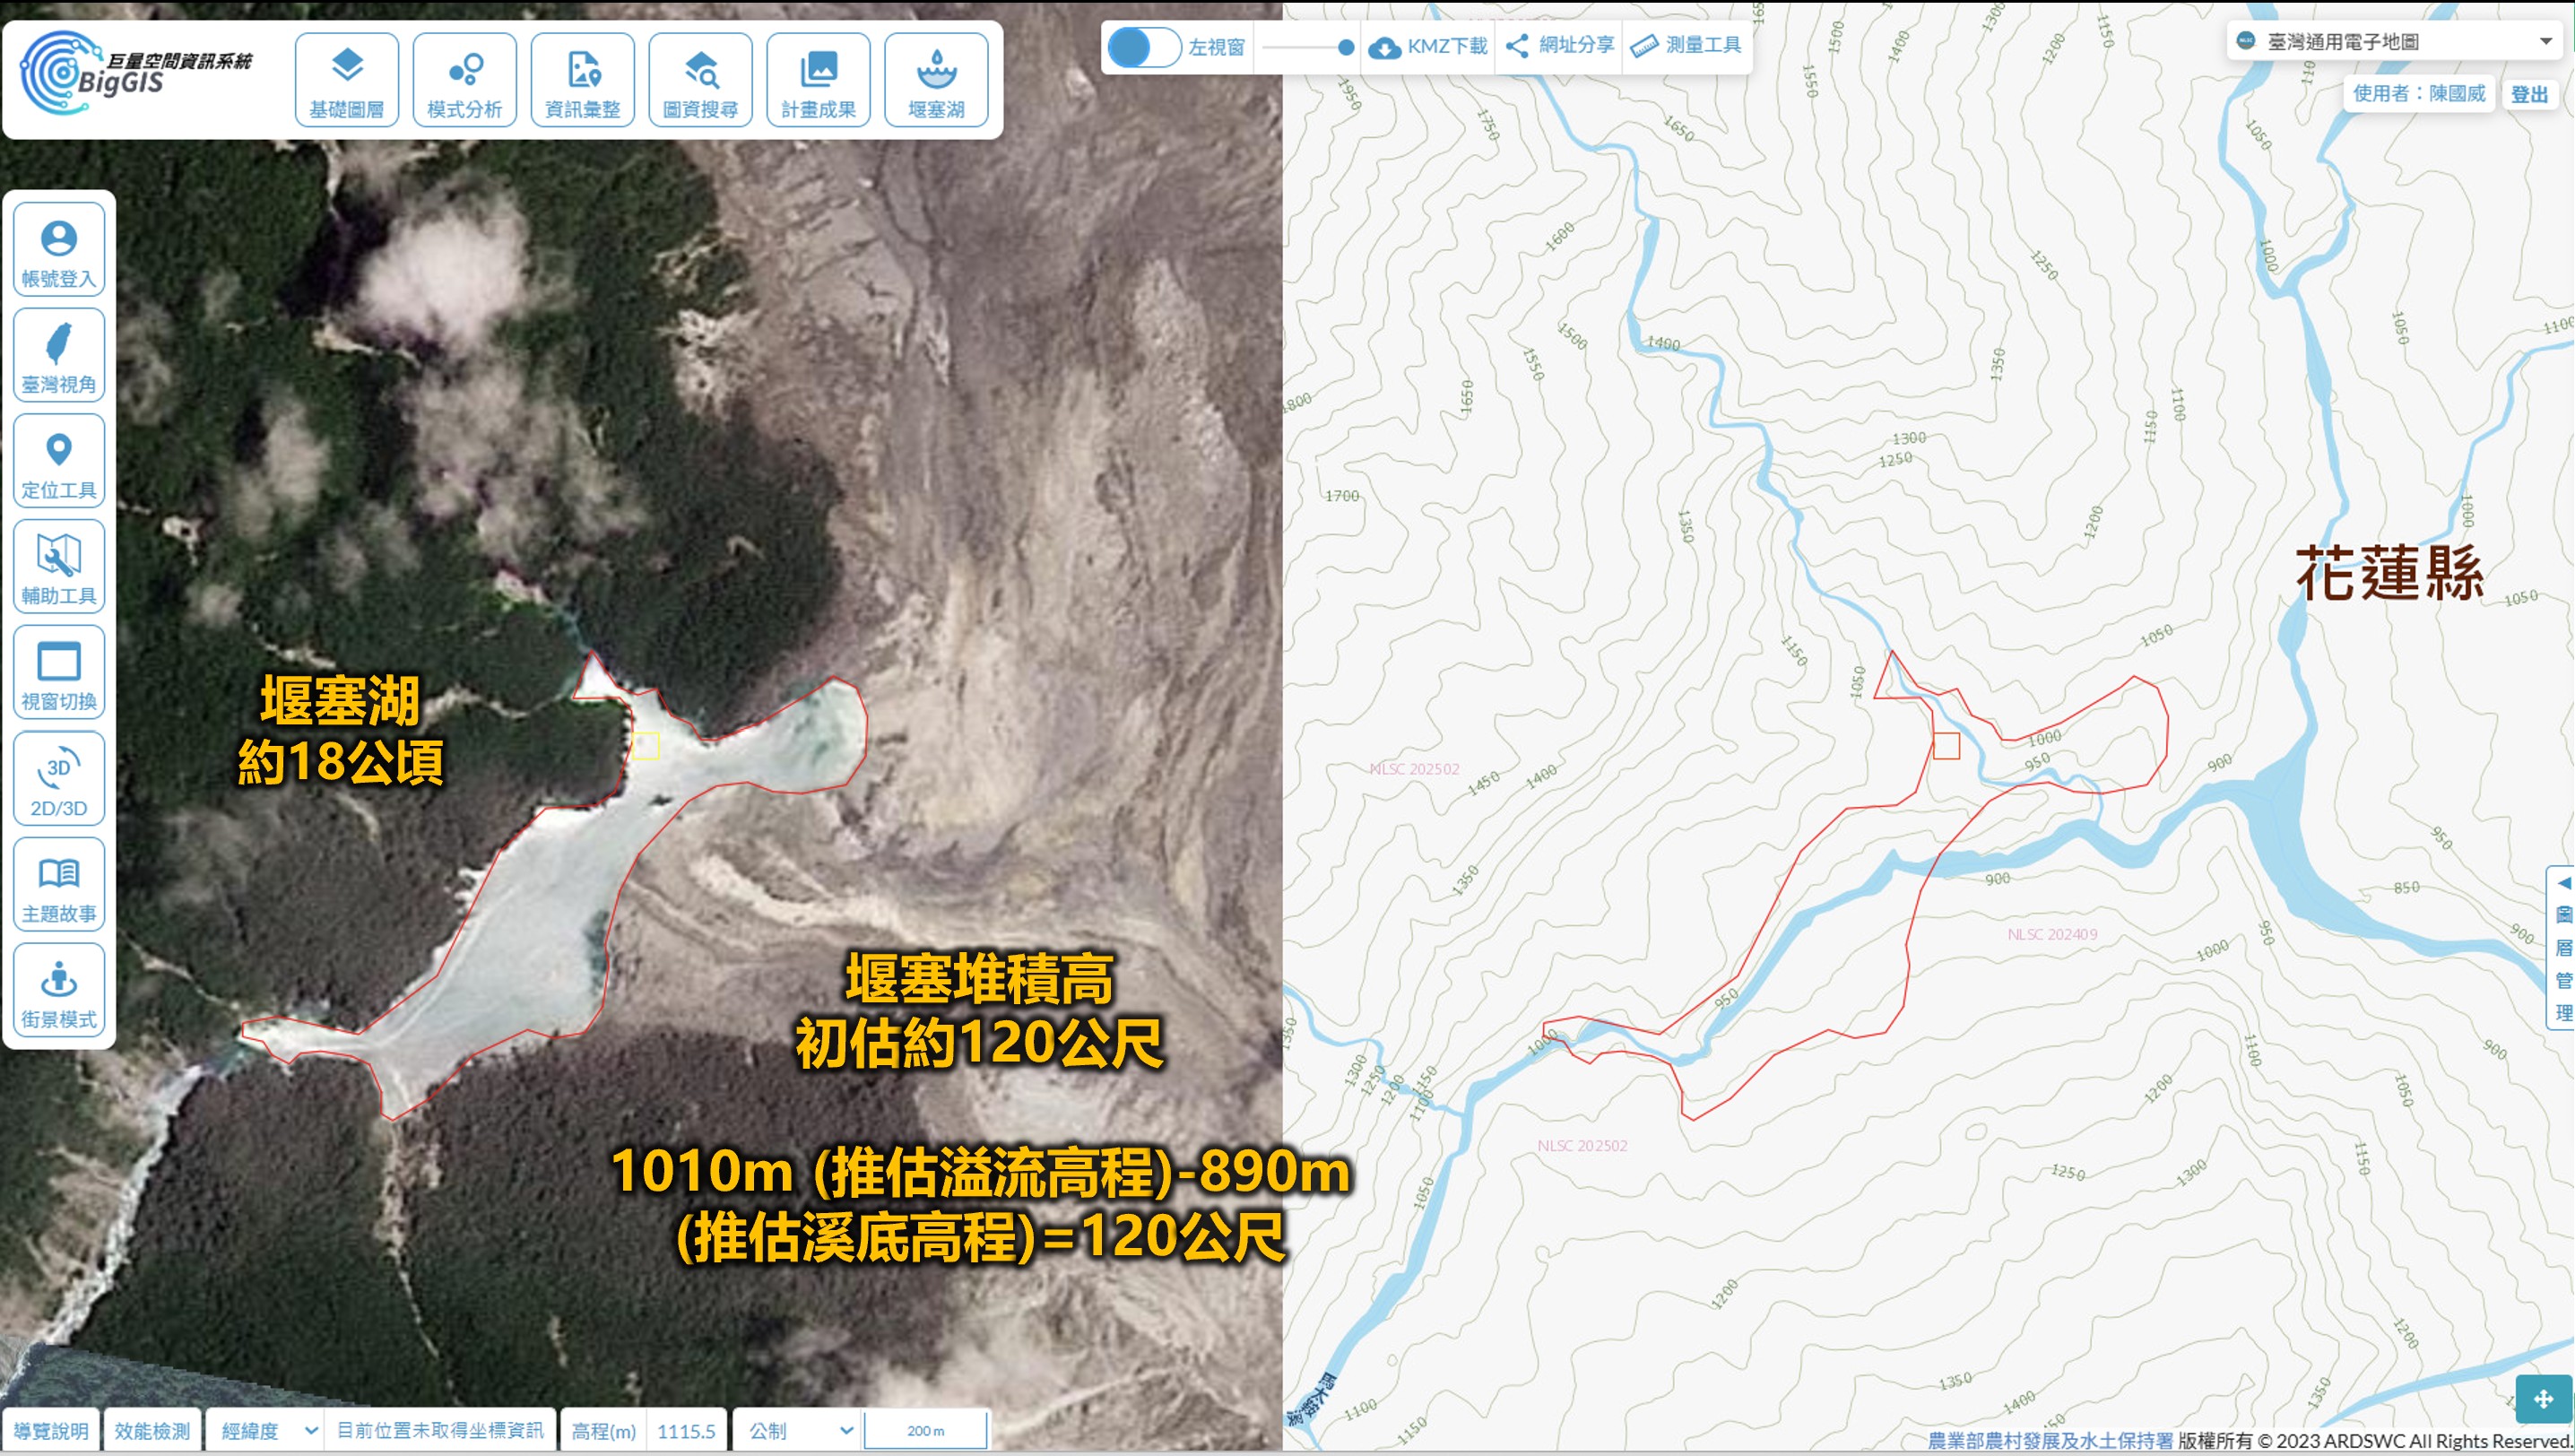Click the 臺灣視角 Taiwan view icon
The height and width of the screenshot is (1456, 2575).
click(x=59, y=355)
